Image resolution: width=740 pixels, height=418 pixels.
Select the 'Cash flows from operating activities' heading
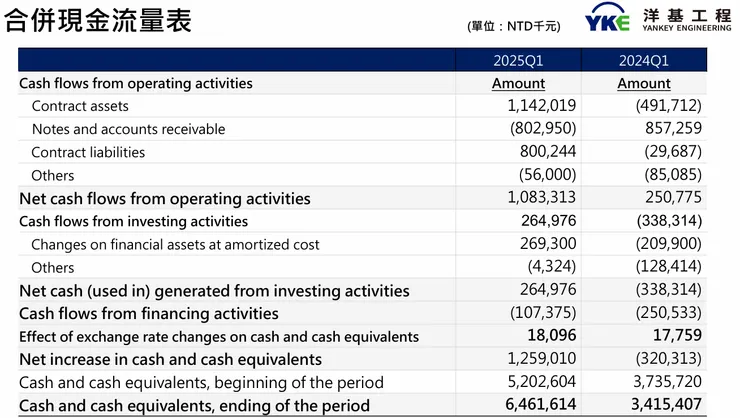[x=136, y=84]
